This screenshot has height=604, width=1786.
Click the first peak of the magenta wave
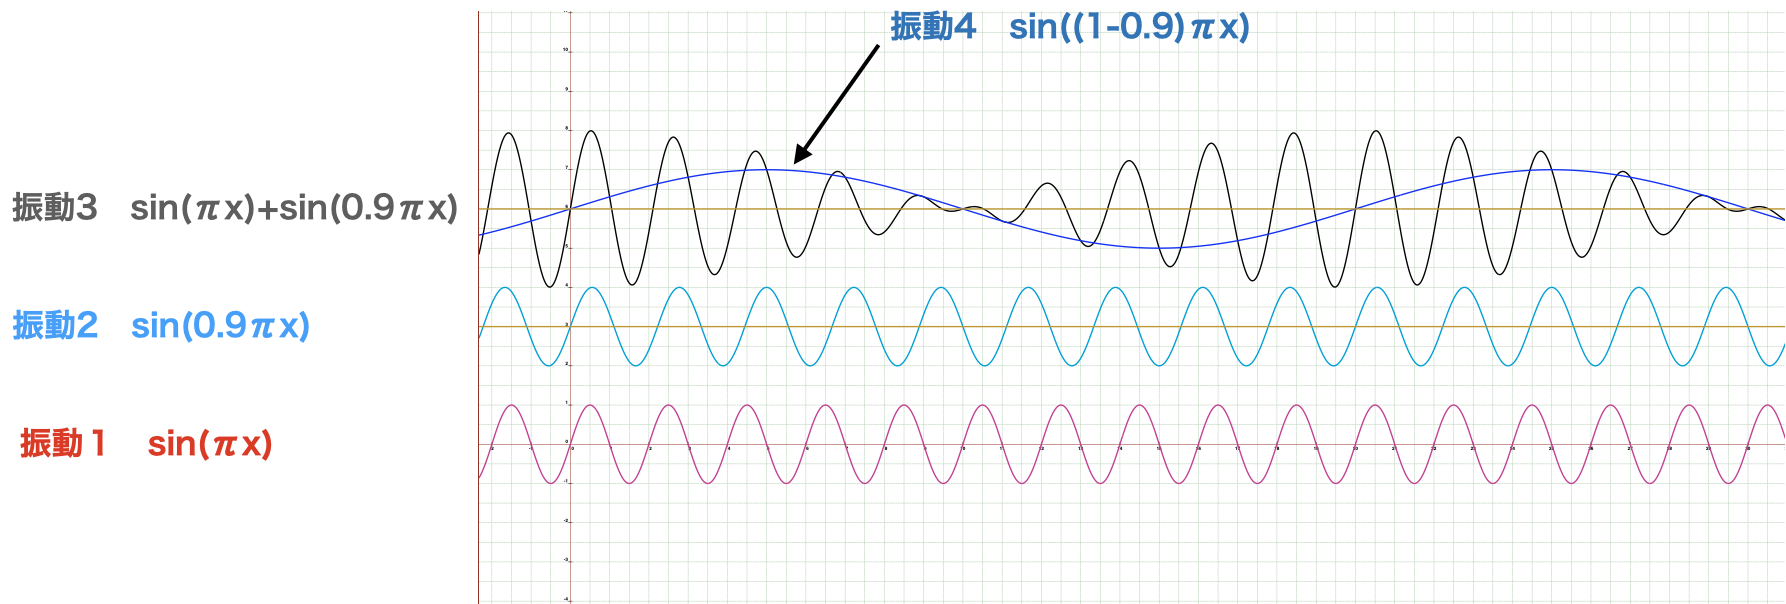(512, 405)
